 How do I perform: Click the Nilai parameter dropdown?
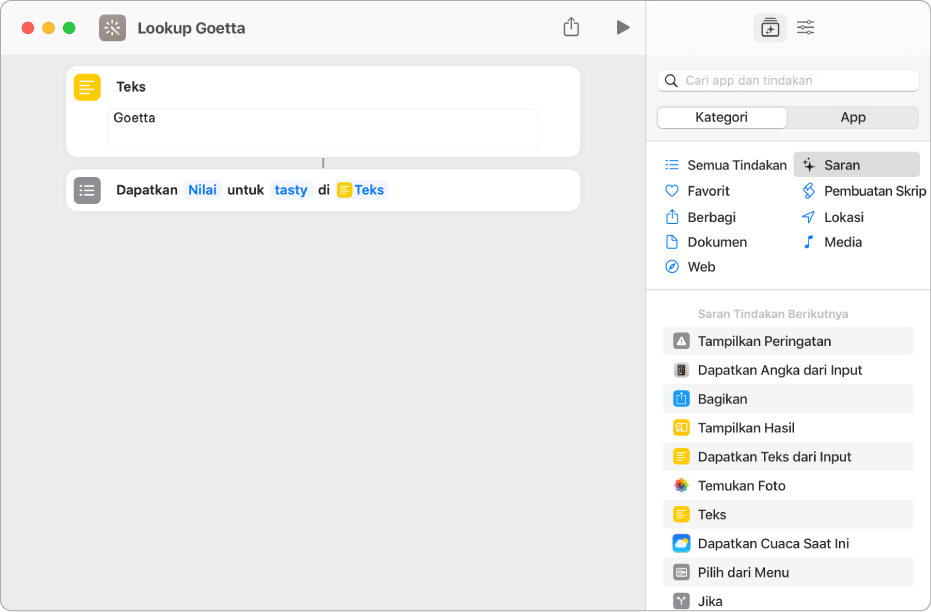(x=202, y=190)
